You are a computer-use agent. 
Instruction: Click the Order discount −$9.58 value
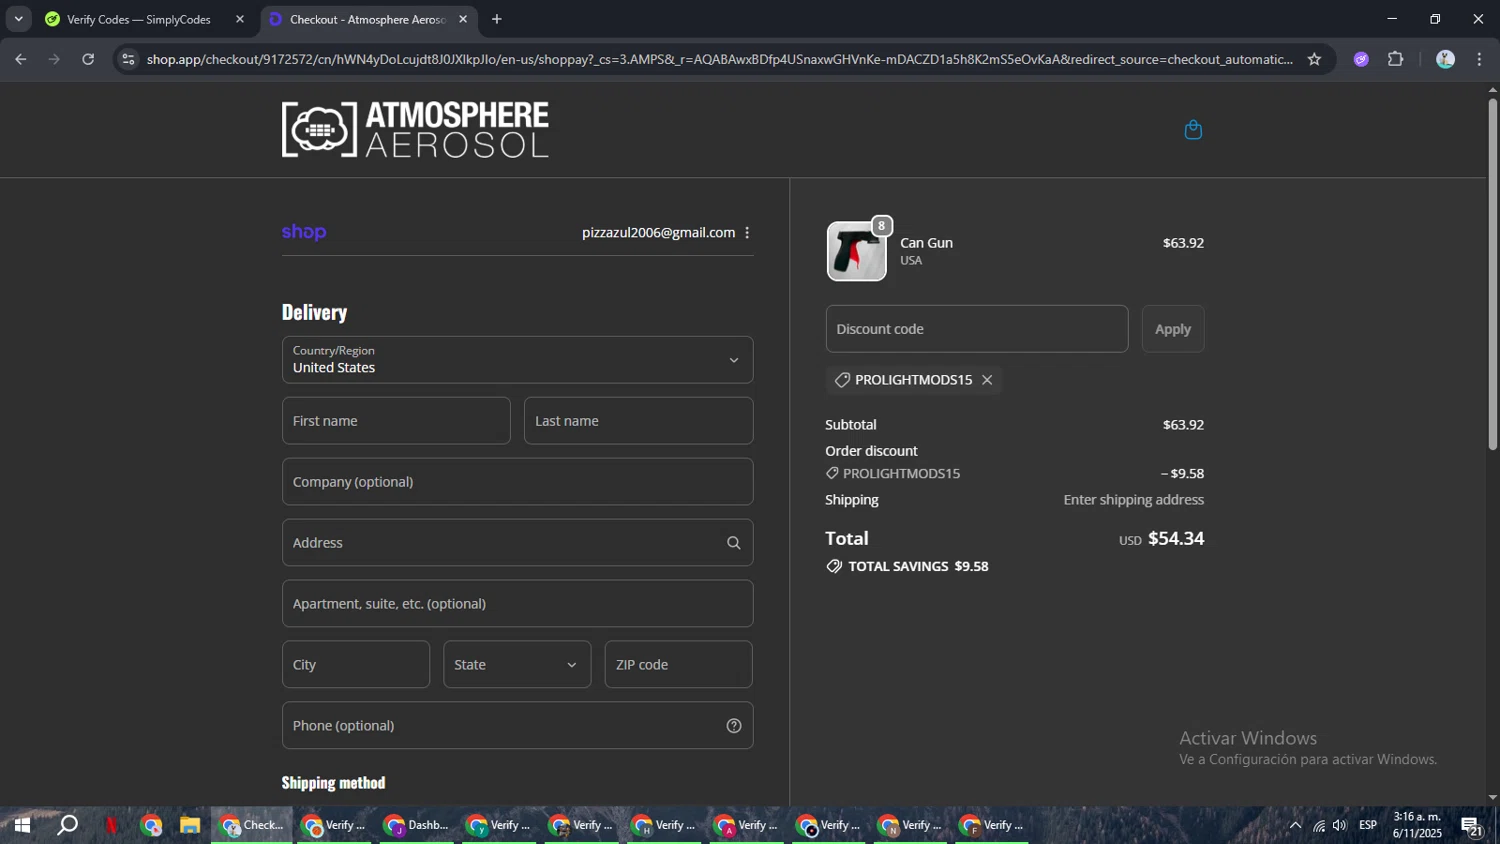point(1182,474)
